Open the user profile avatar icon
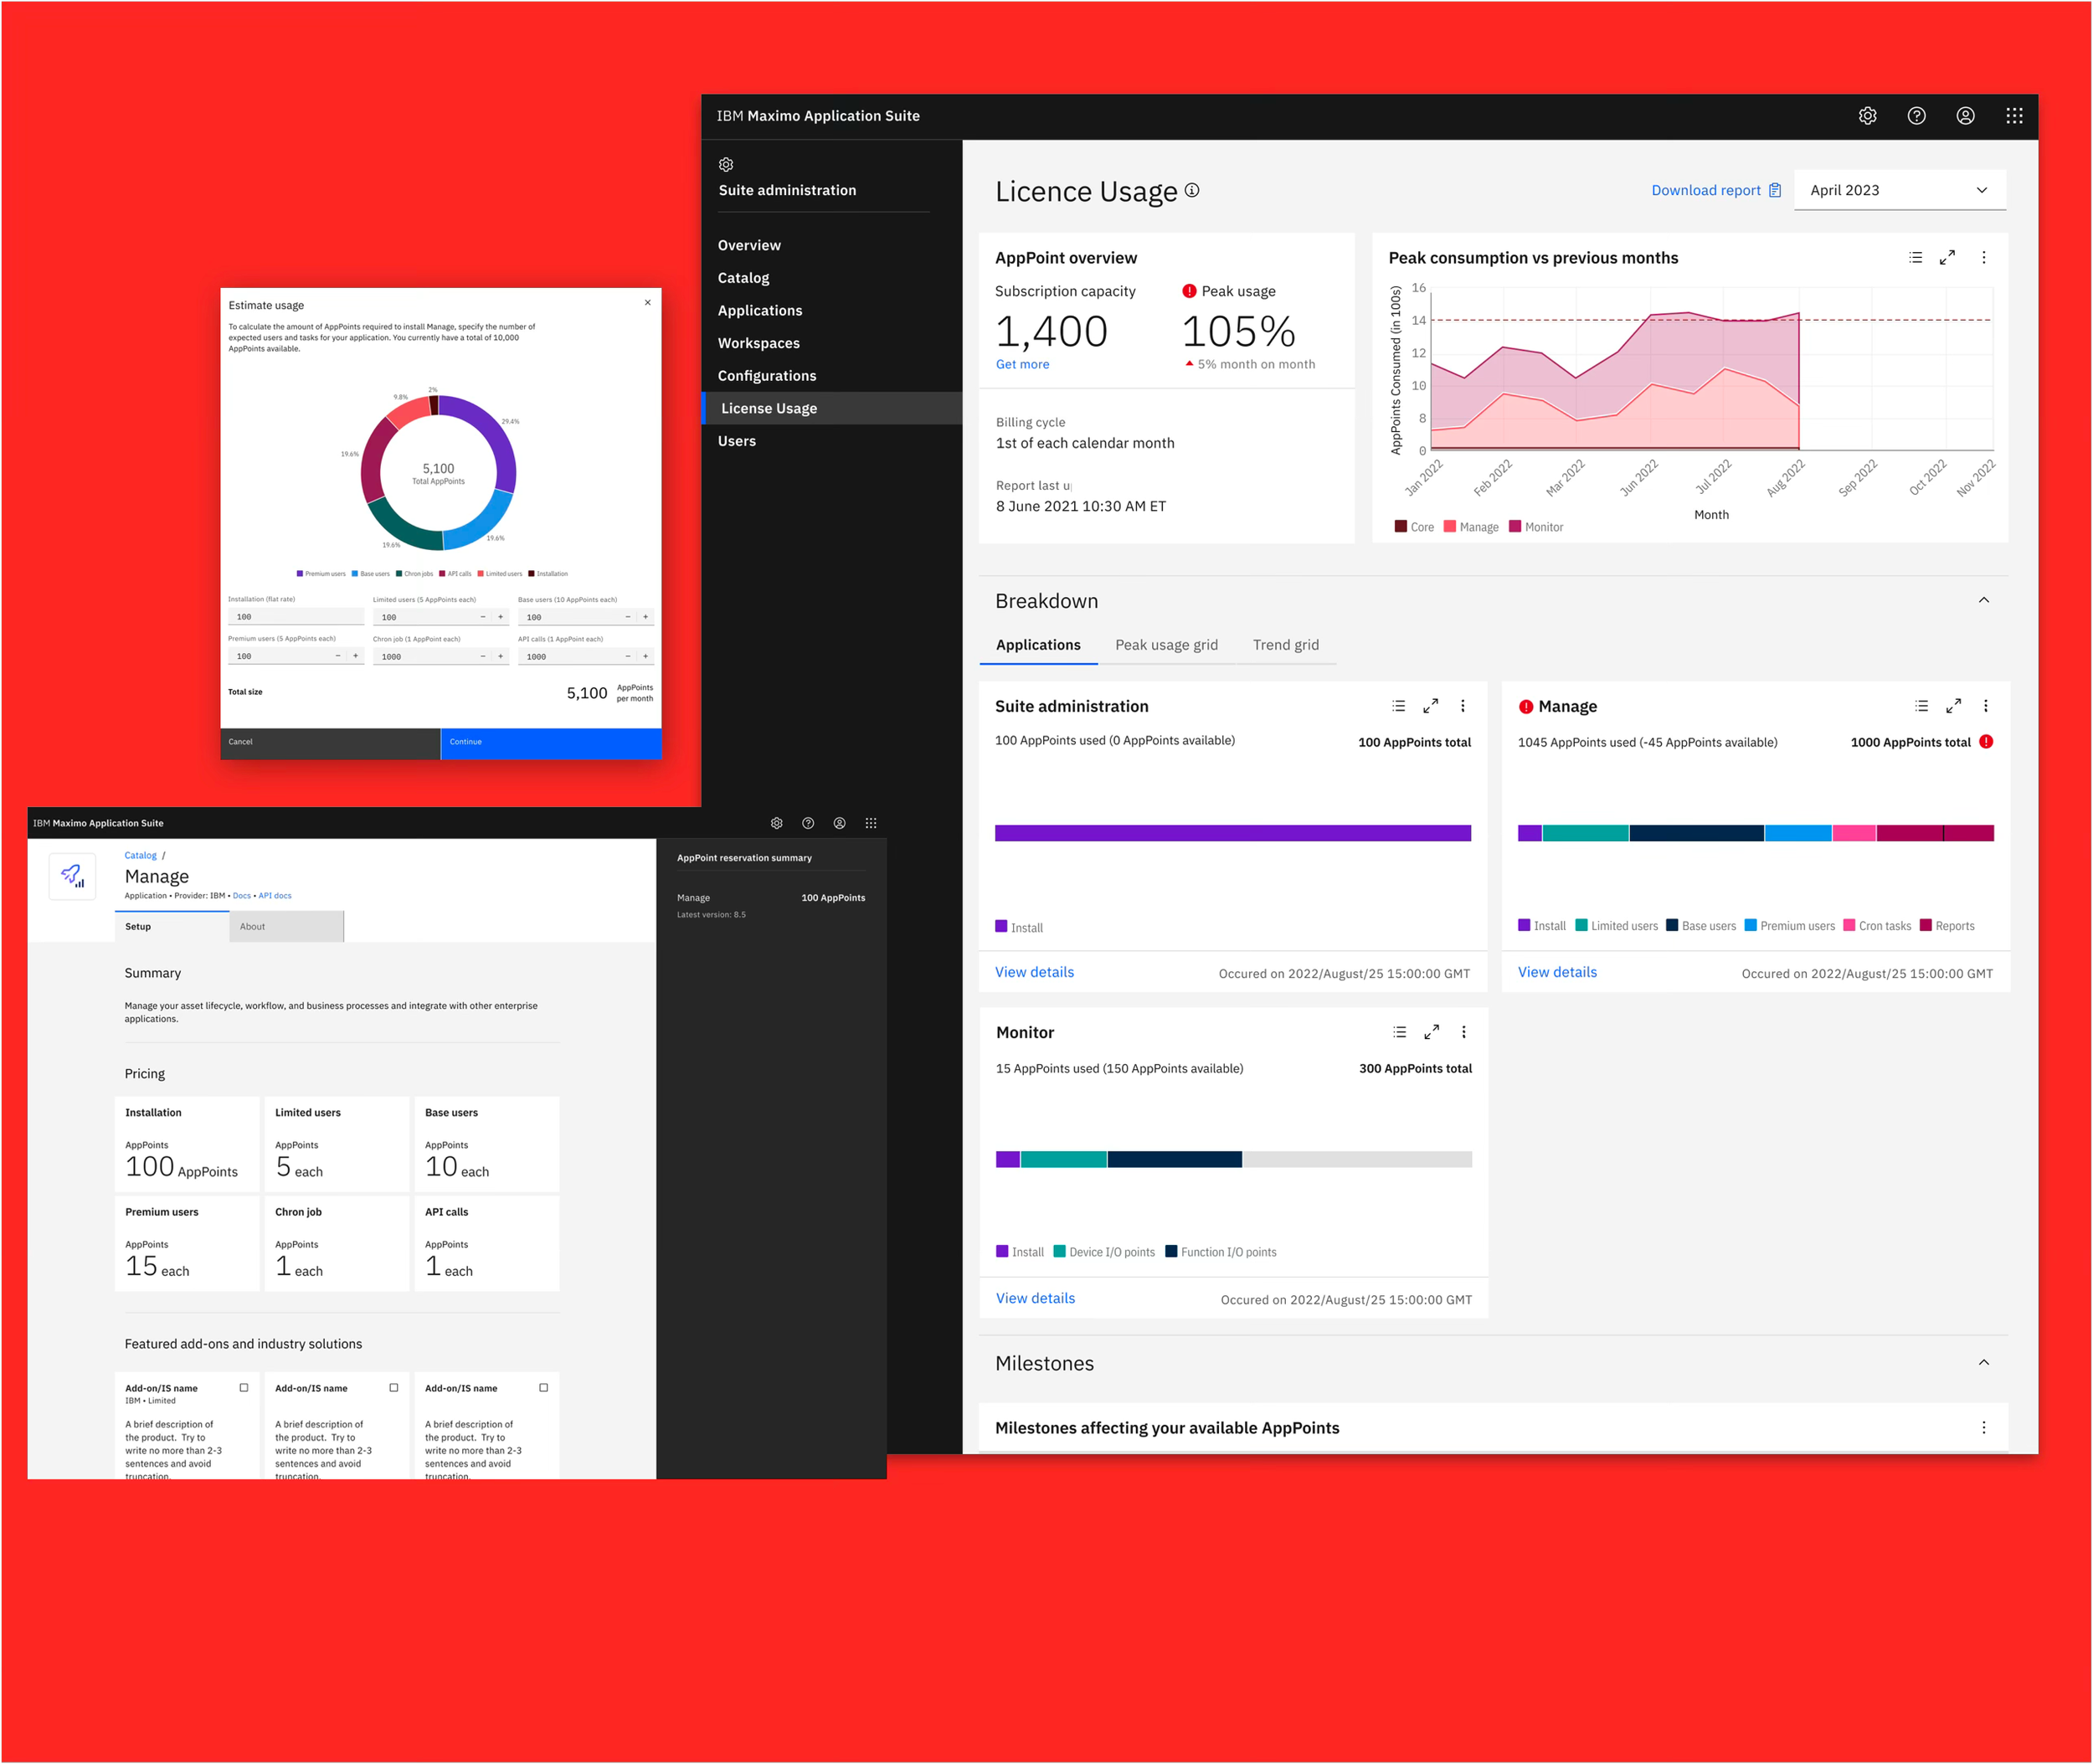 pyautogui.click(x=1965, y=115)
